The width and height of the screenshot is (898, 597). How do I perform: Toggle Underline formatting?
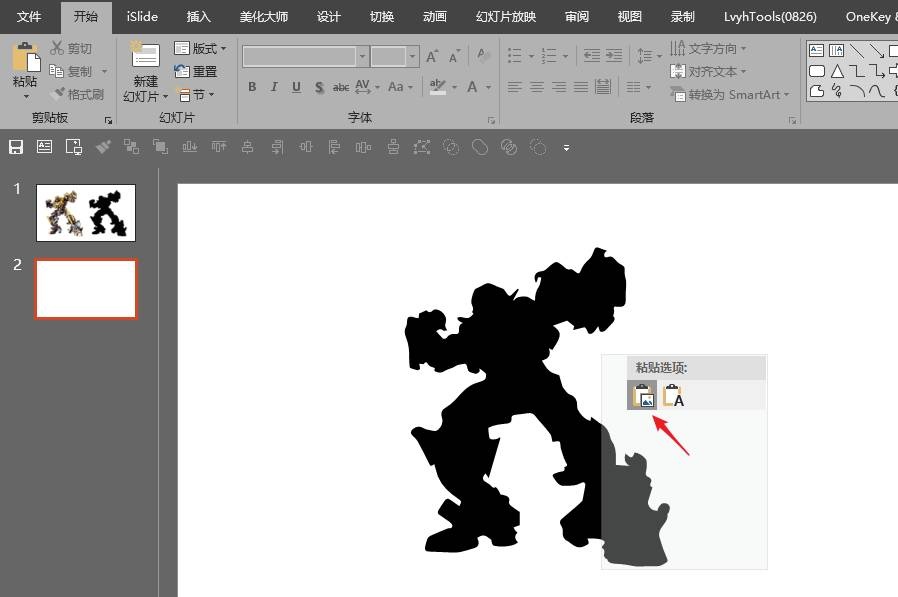point(296,87)
